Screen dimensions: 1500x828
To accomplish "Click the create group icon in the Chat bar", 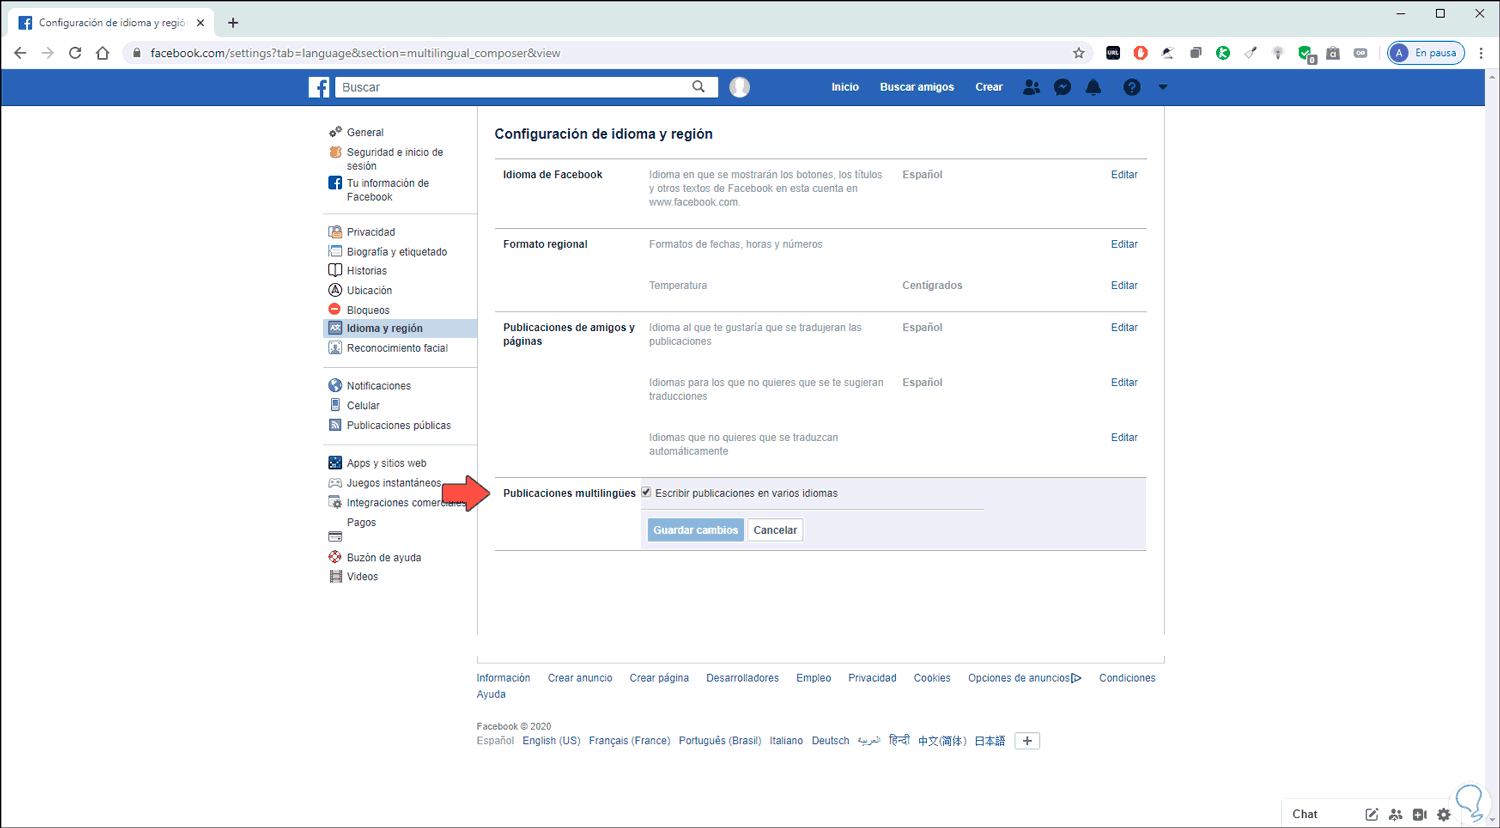I will pyautogui.click(x=1396, y=814).
